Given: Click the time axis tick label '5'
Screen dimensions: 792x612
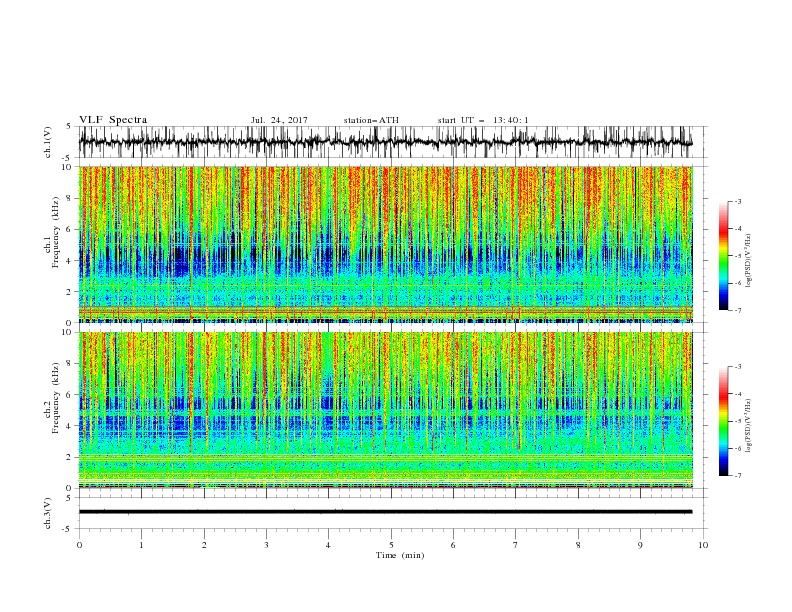Looking at the screenshot, I should 391,545.
